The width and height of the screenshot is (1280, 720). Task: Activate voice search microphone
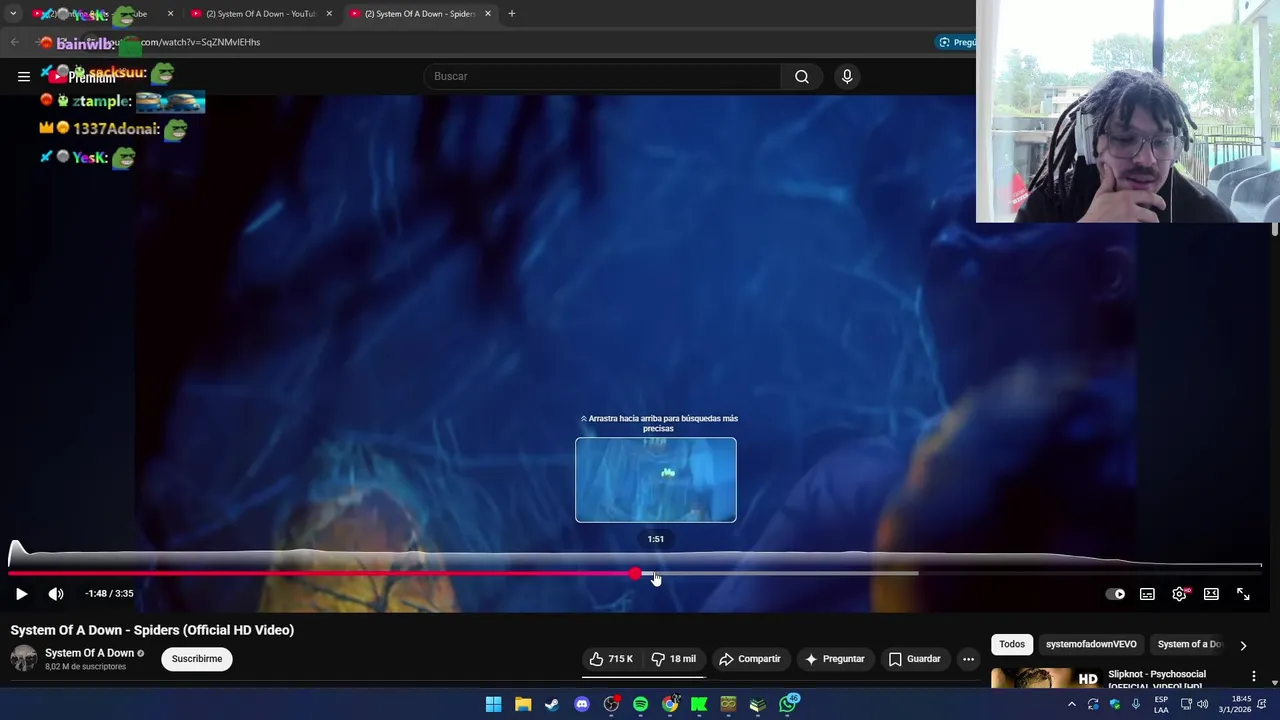(847, 76)
